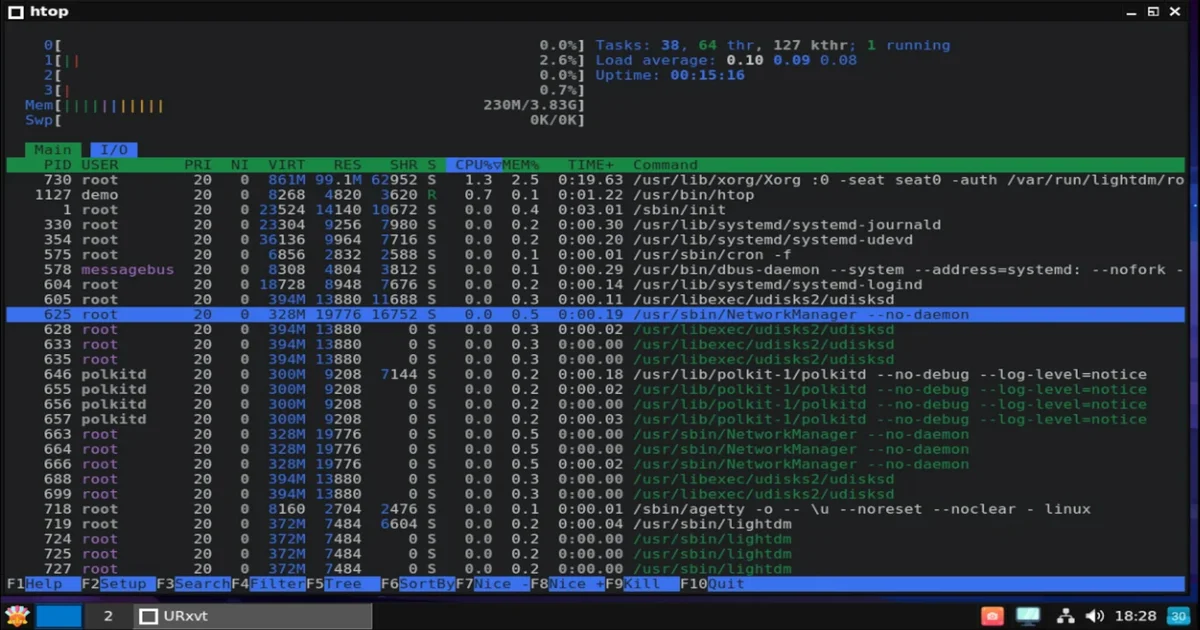The image size is (1200, 630).
Task: Open the display monitor tray icon
Action: [x=1028, y=616]
